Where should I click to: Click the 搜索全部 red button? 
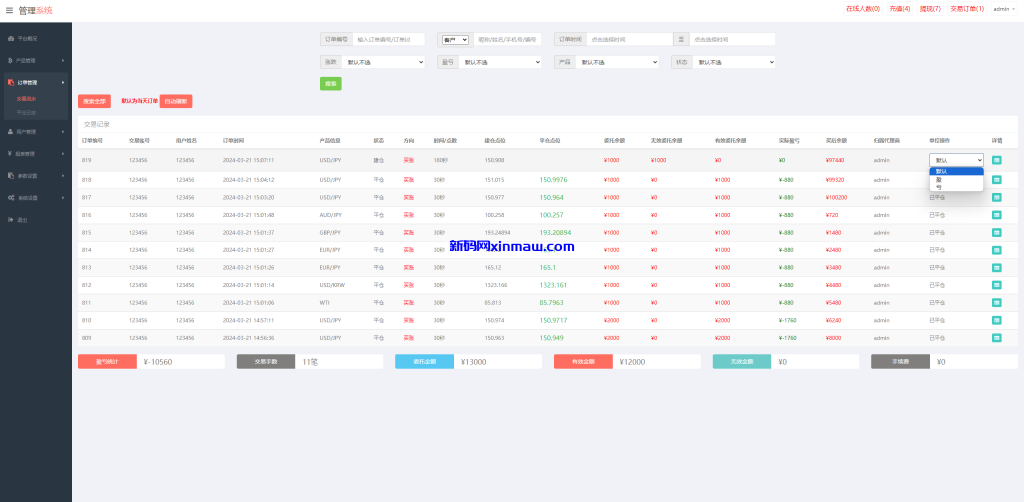click(94, 101)
